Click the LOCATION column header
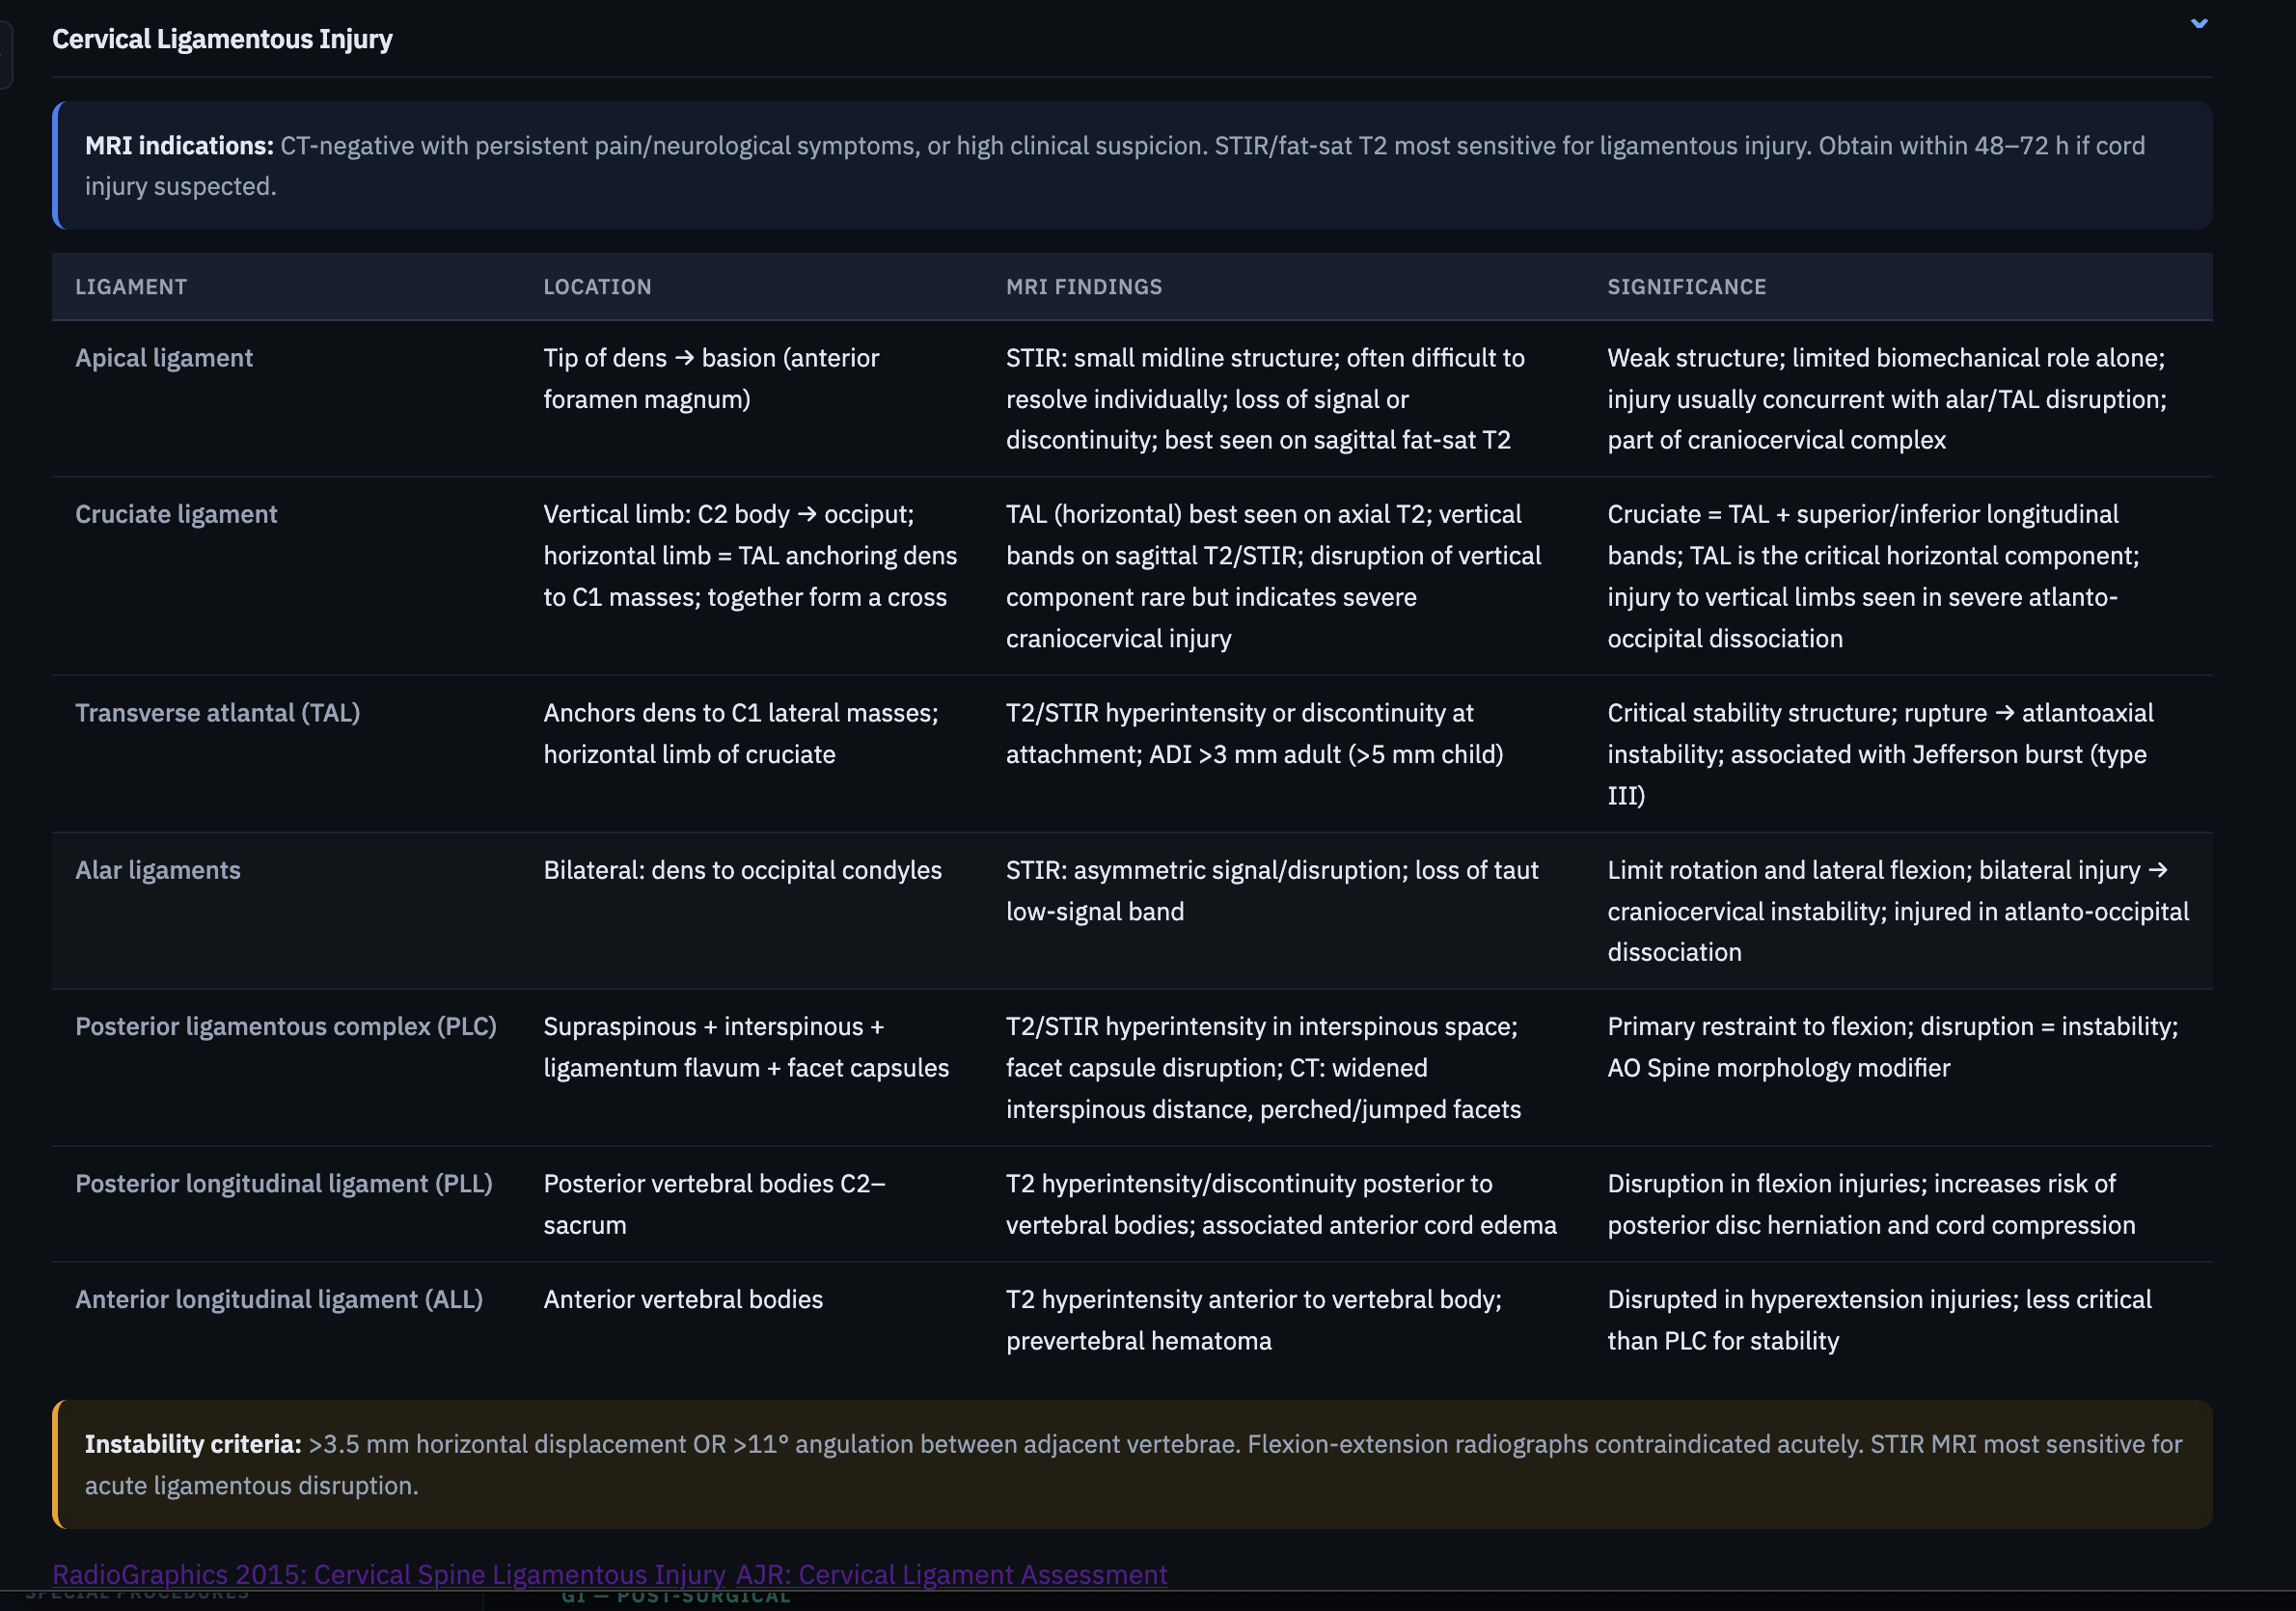The width and height of the screenshot is (2296, 1611). [x=597, y=287]
